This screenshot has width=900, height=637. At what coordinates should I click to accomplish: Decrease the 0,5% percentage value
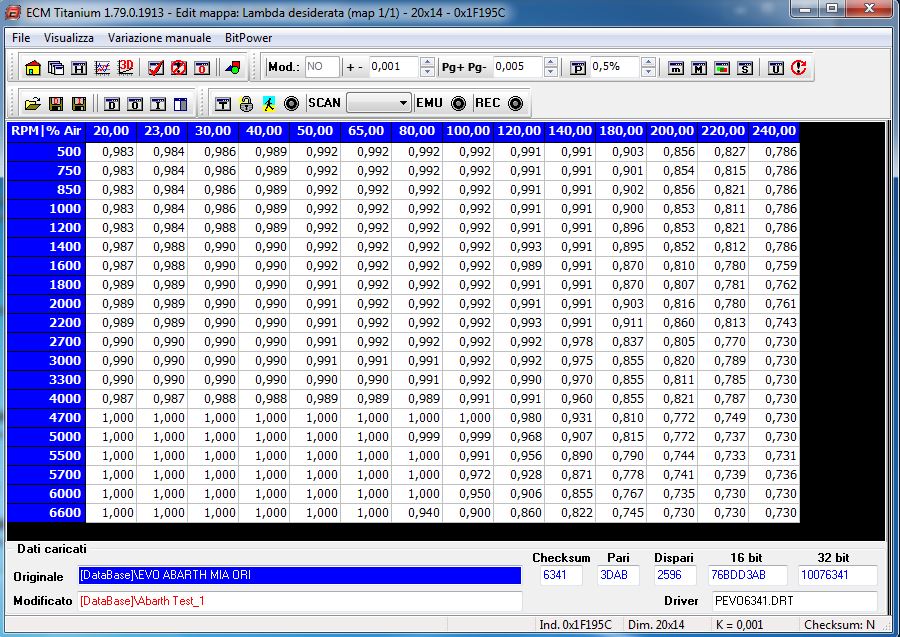pos(648,72)
